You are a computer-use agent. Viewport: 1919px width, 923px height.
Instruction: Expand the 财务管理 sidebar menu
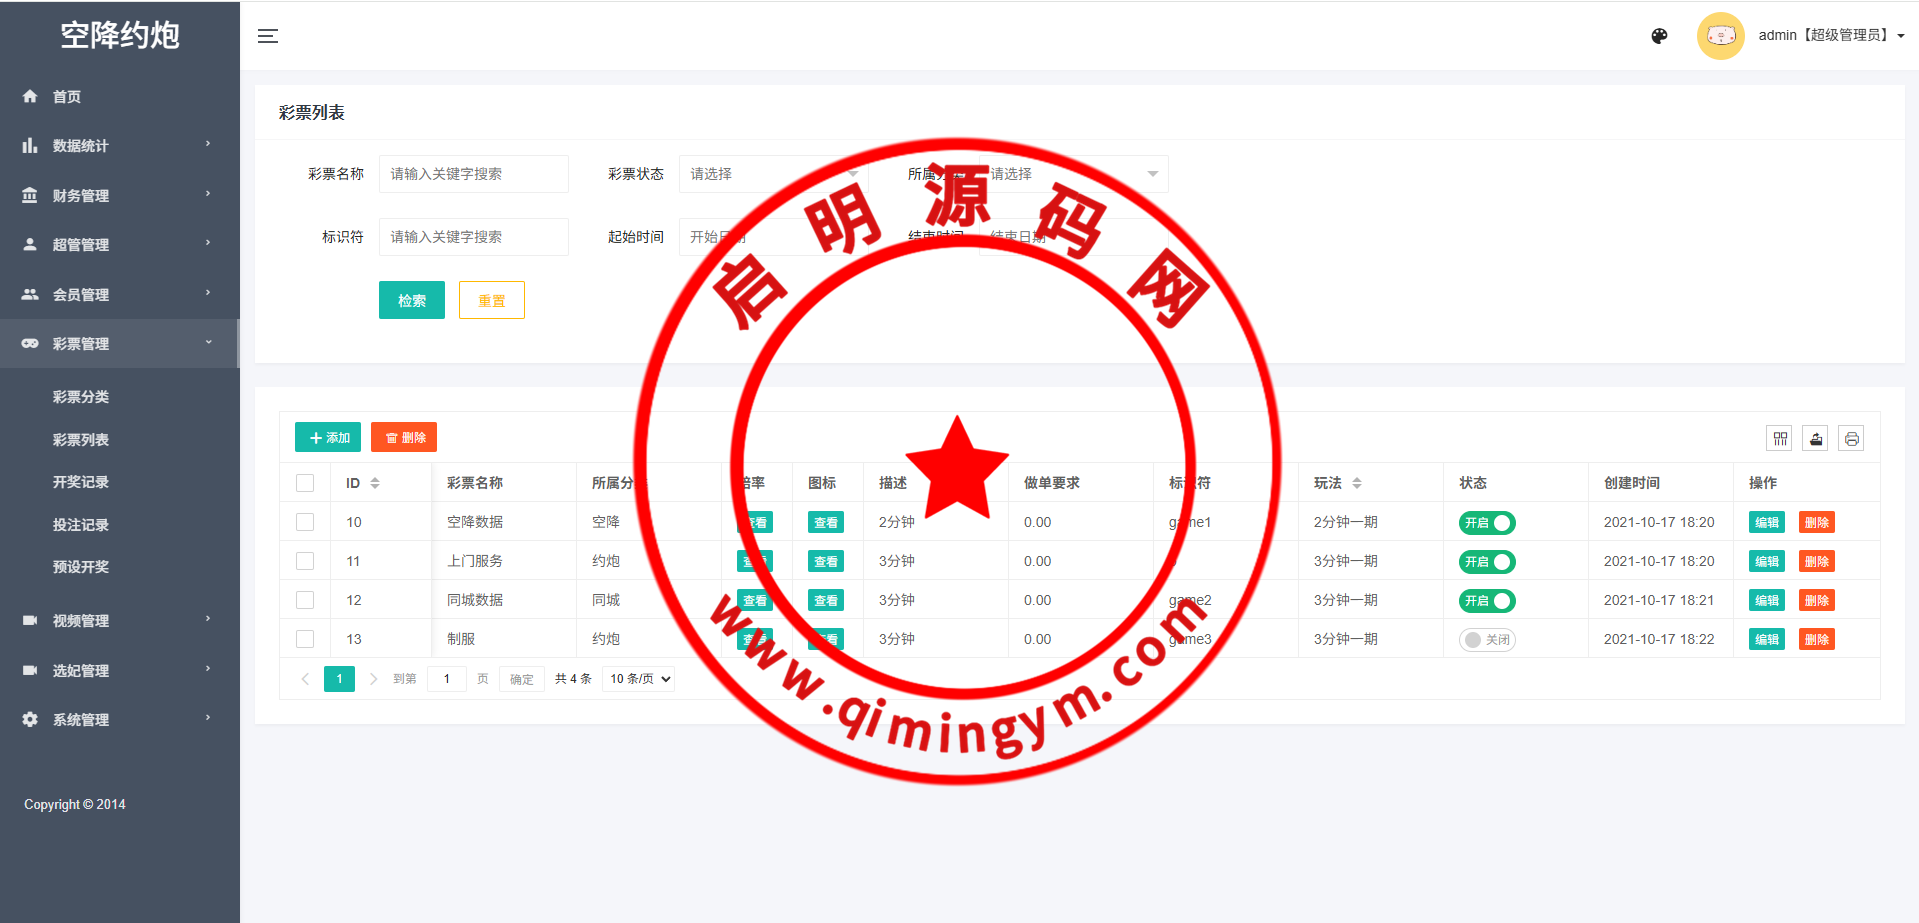point(119,195)
